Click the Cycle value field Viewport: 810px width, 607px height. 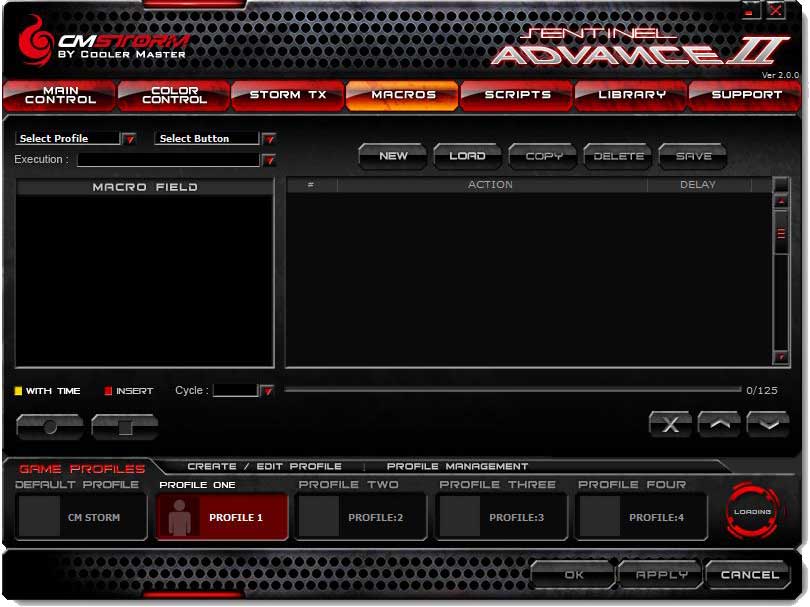[x=236, y=391]
